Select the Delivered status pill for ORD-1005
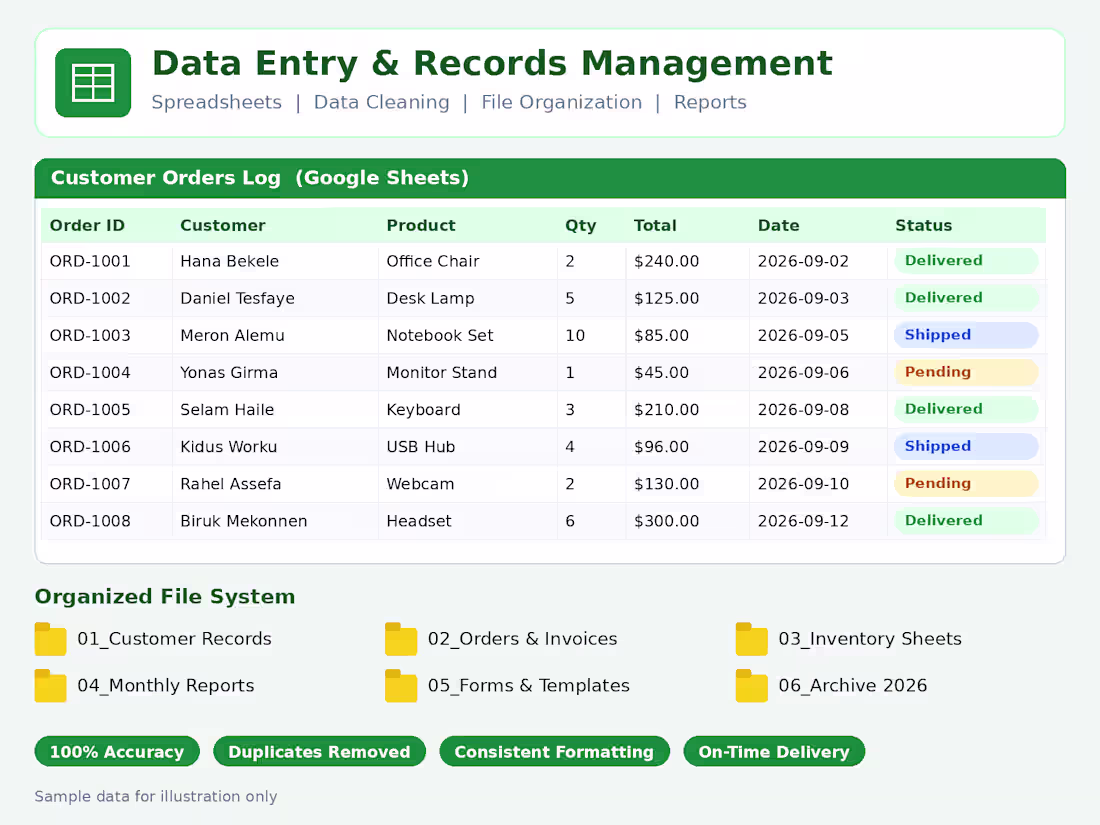This screenshot has height=825, width=1100. 966,410
